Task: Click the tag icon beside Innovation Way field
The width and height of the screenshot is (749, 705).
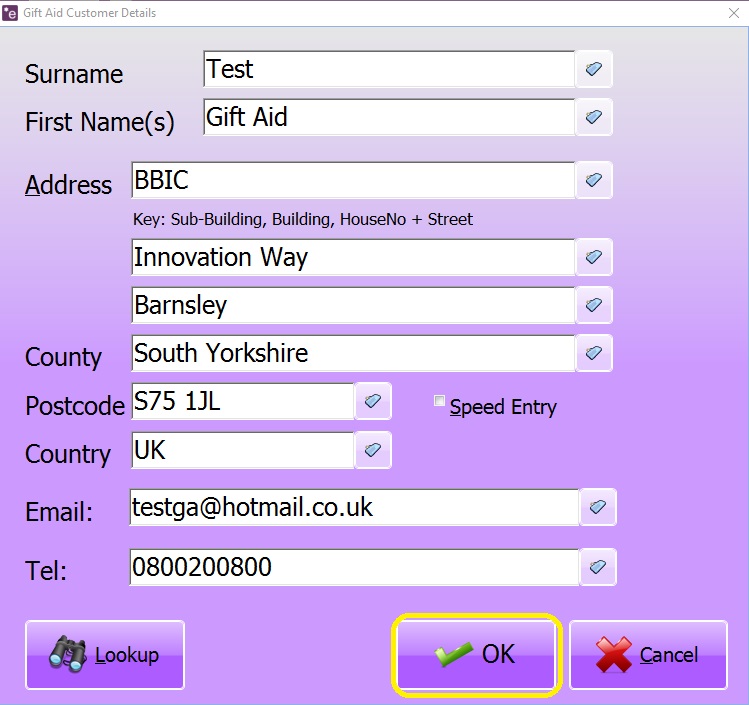Action: pyautogui.click(x=594, y=257)
